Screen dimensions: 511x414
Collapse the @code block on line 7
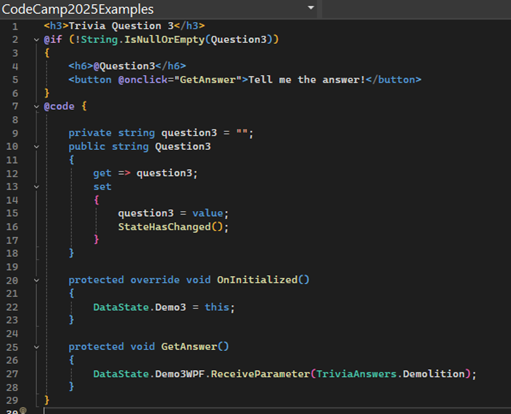[36, 107]
